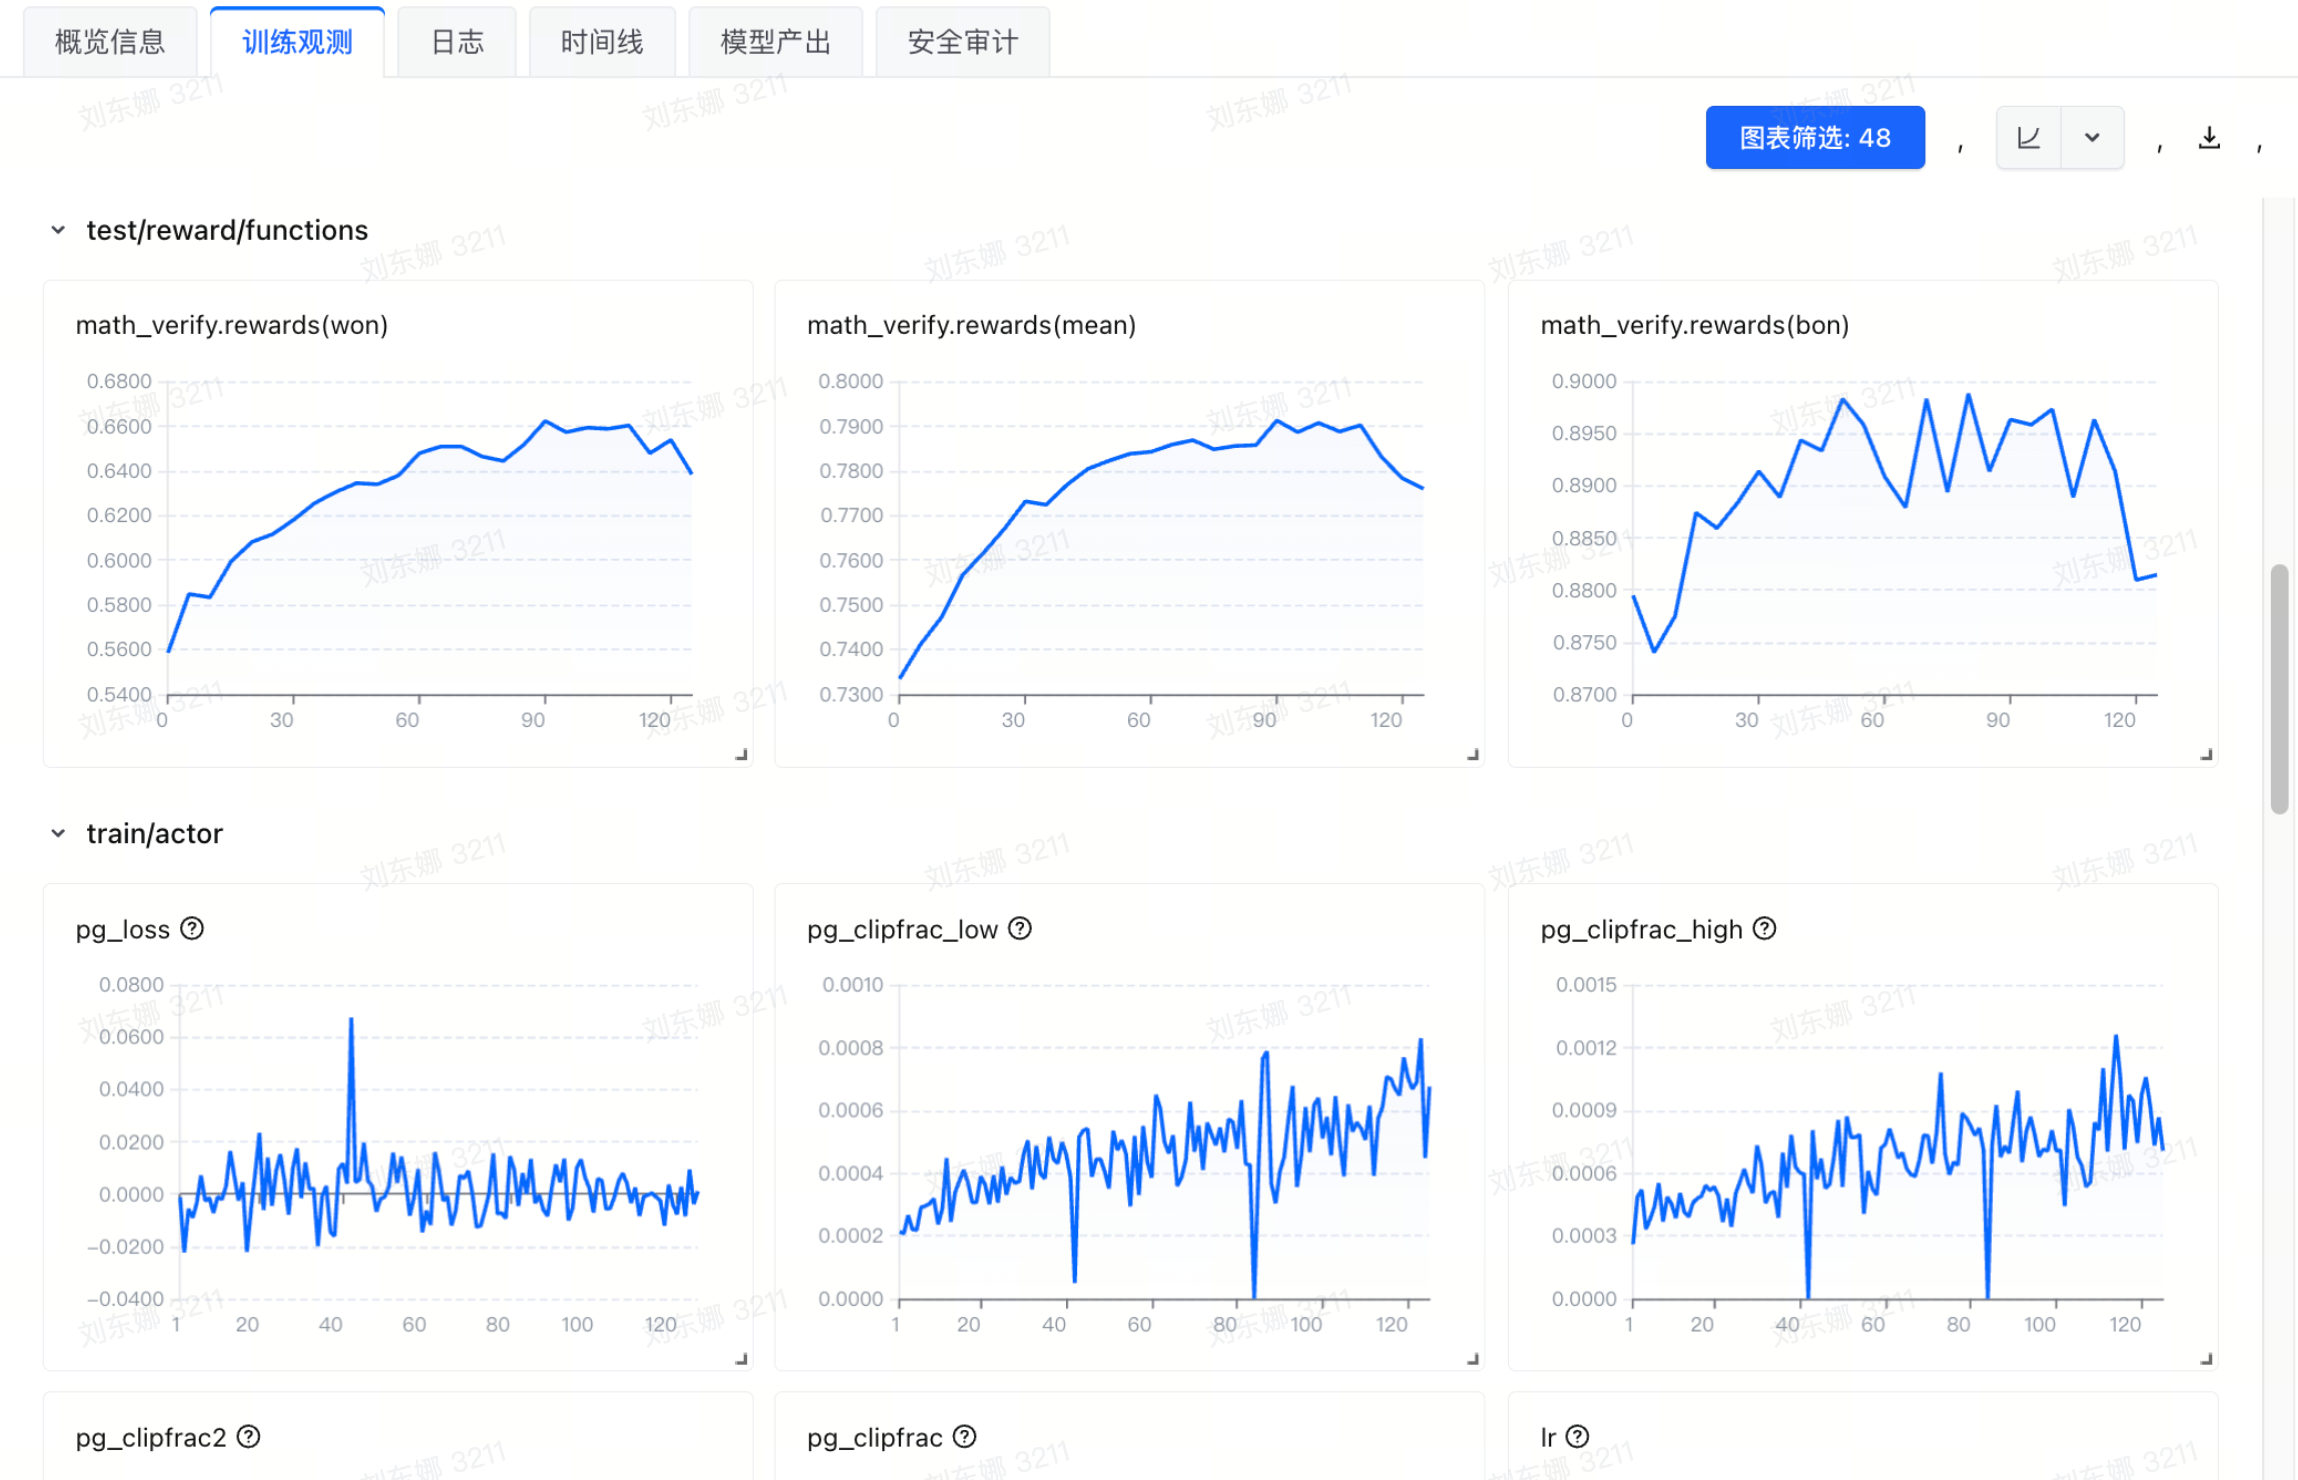
Task: Open the 模型产出 tab
Action: 775,42
